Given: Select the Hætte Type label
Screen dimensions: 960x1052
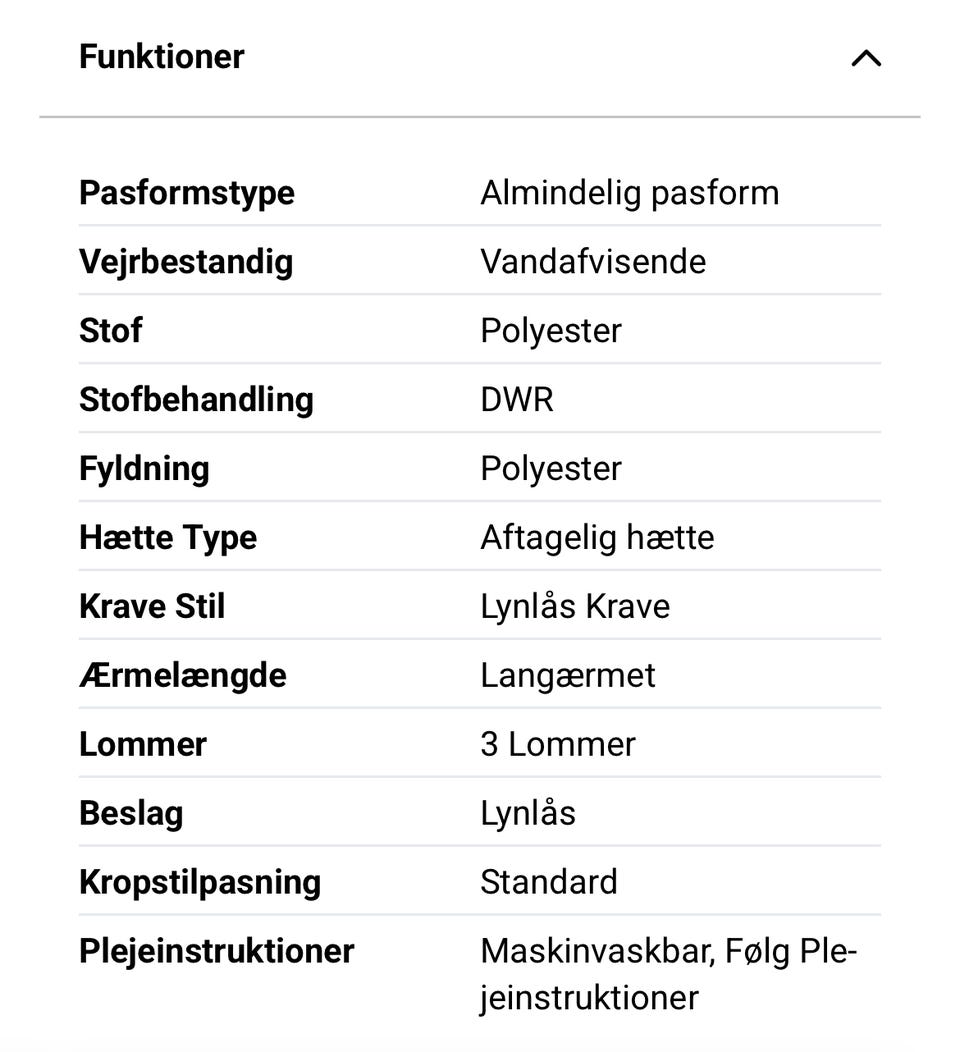Looking at the screenshot, I should (x=168, y=537).
